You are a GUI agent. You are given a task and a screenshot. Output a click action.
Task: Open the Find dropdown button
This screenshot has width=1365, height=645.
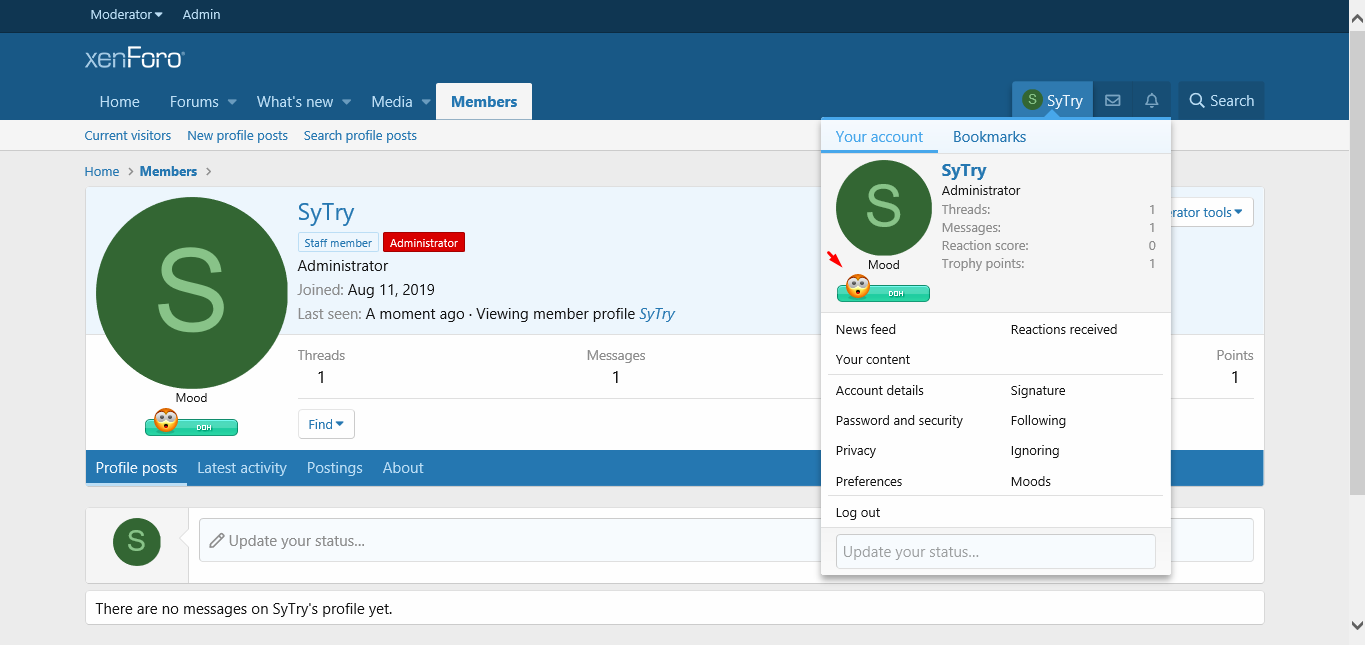point(326,424)
